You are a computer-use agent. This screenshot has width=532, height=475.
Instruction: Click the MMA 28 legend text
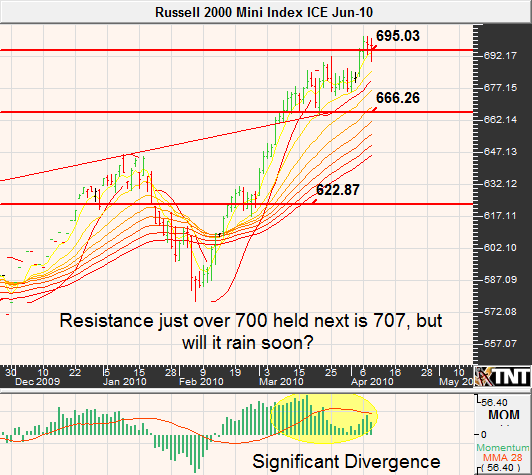pyautogui.click(x=503, y=457)
